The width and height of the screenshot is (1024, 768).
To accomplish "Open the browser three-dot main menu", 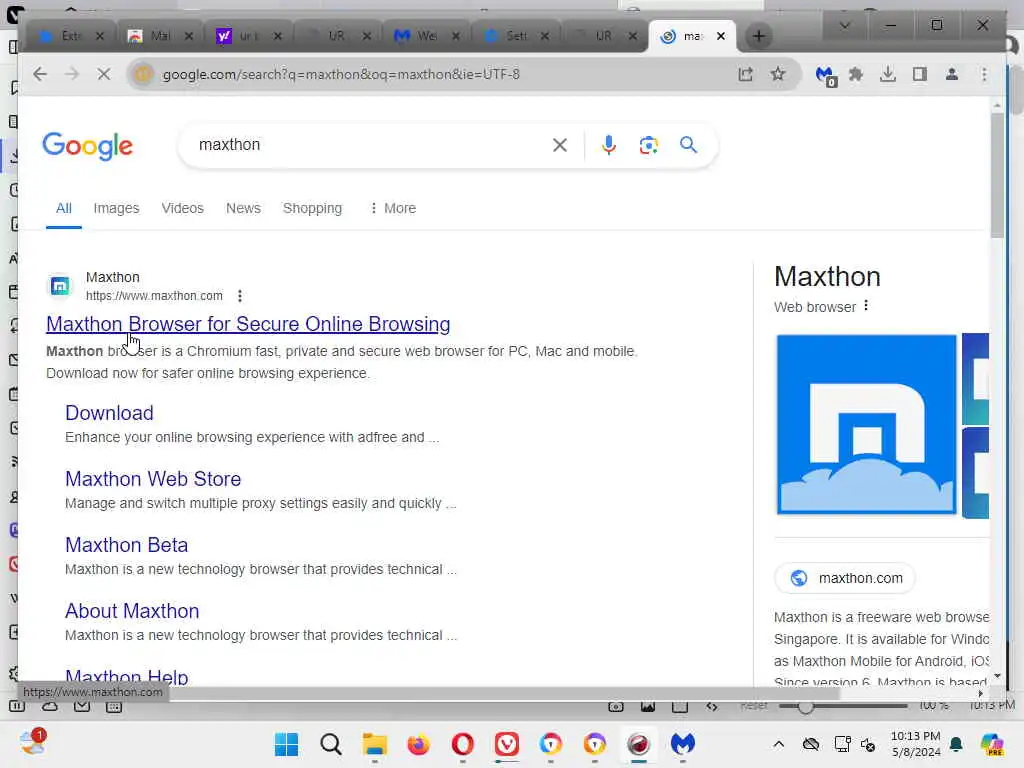I will 984,74.
